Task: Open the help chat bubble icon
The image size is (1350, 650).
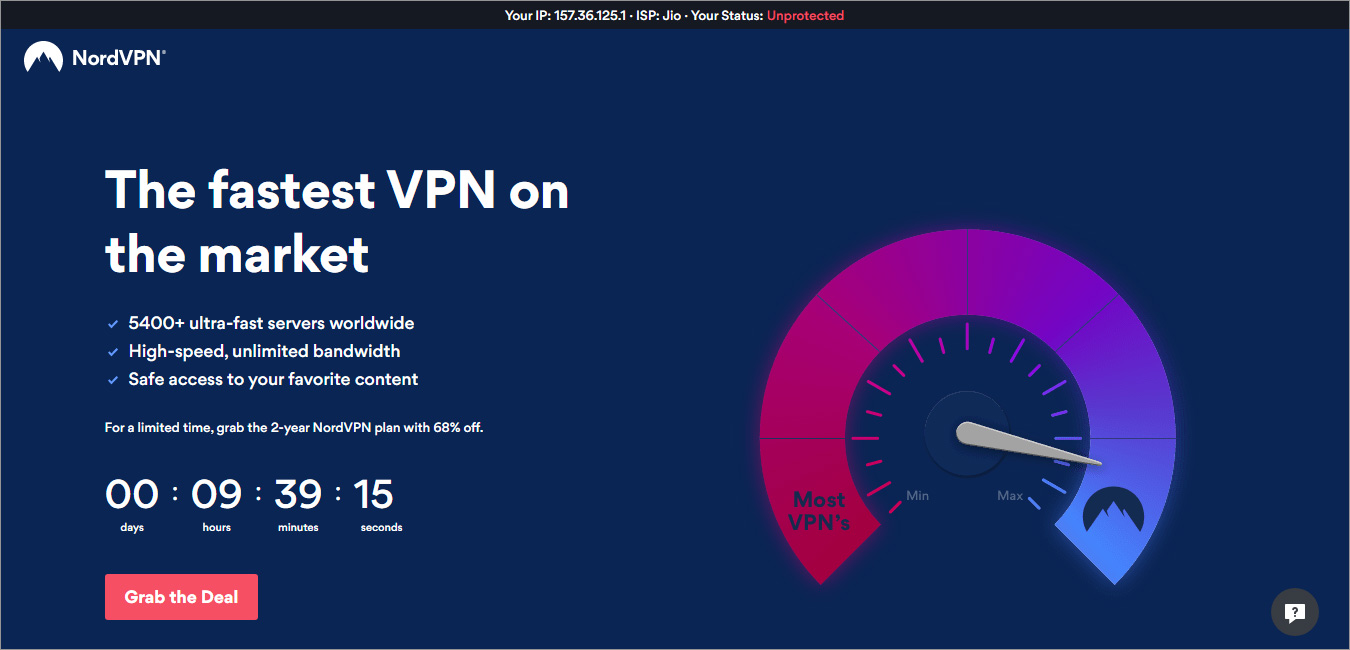Action: pyautogui.click(x=1294, y=612)
